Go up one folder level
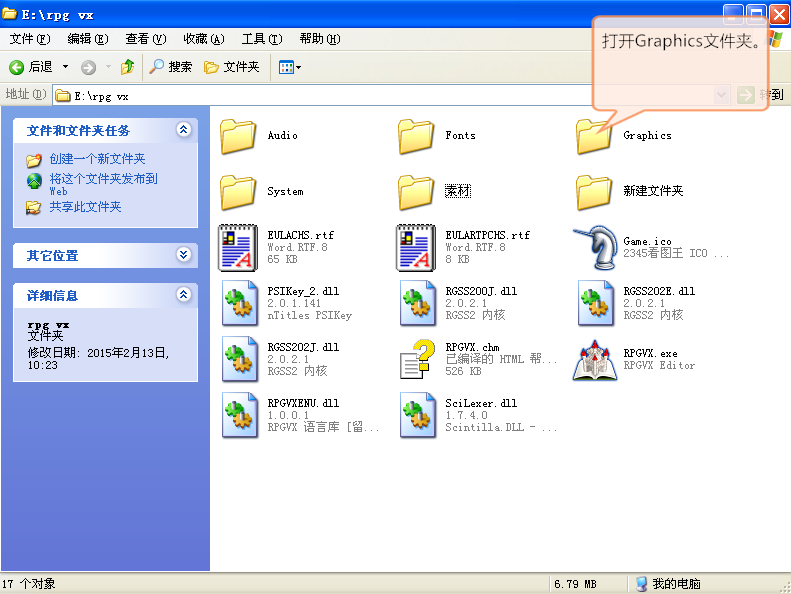The width and height of the screenshot is (791, 594). [x=127, y=67]
